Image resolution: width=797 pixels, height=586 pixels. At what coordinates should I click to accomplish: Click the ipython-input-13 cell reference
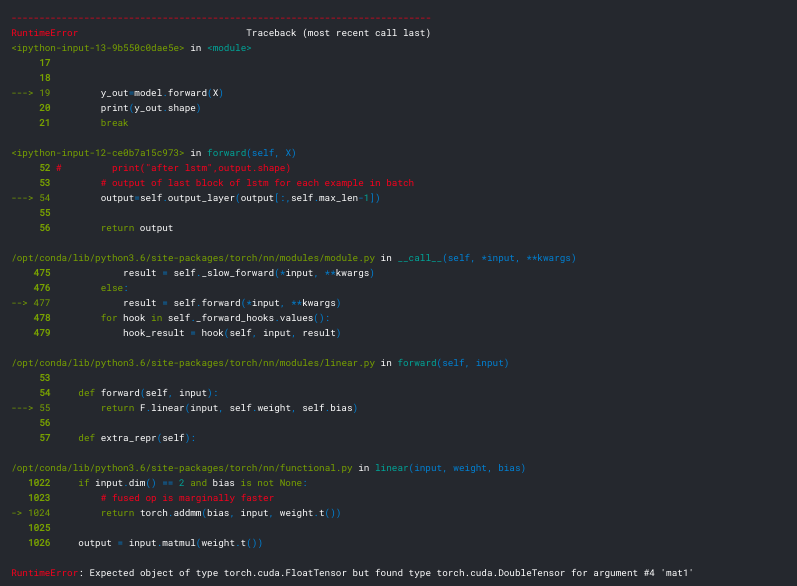[98, 48]
